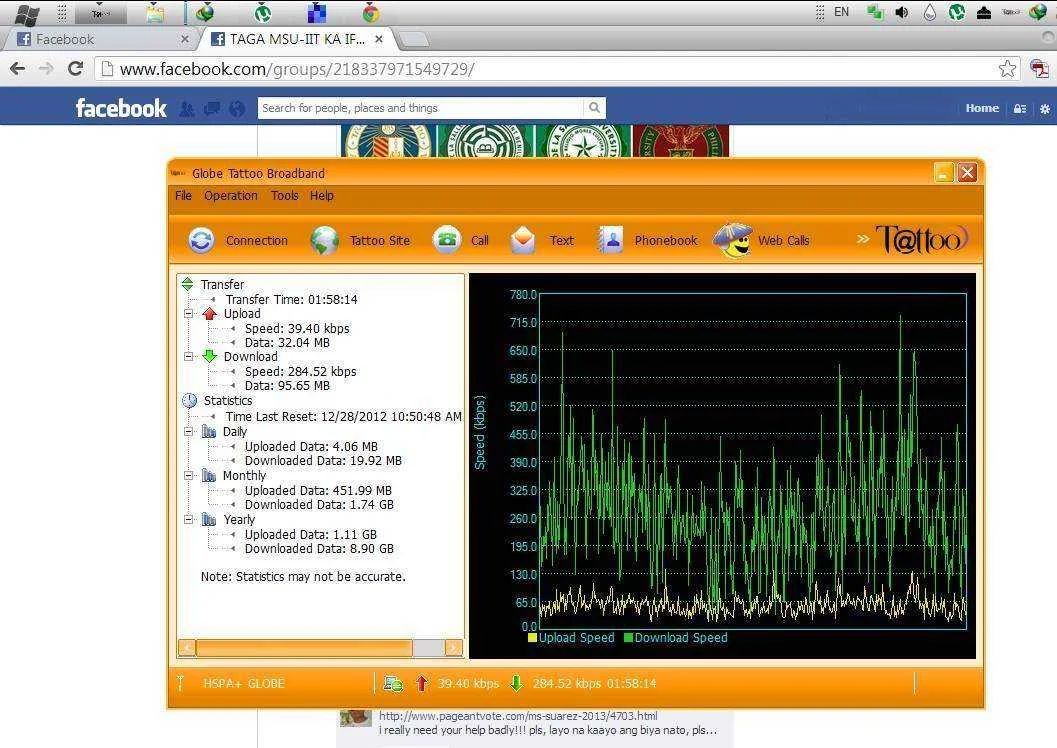
Task: Click the volume speaker tray icon
Action: pos(902,12)
